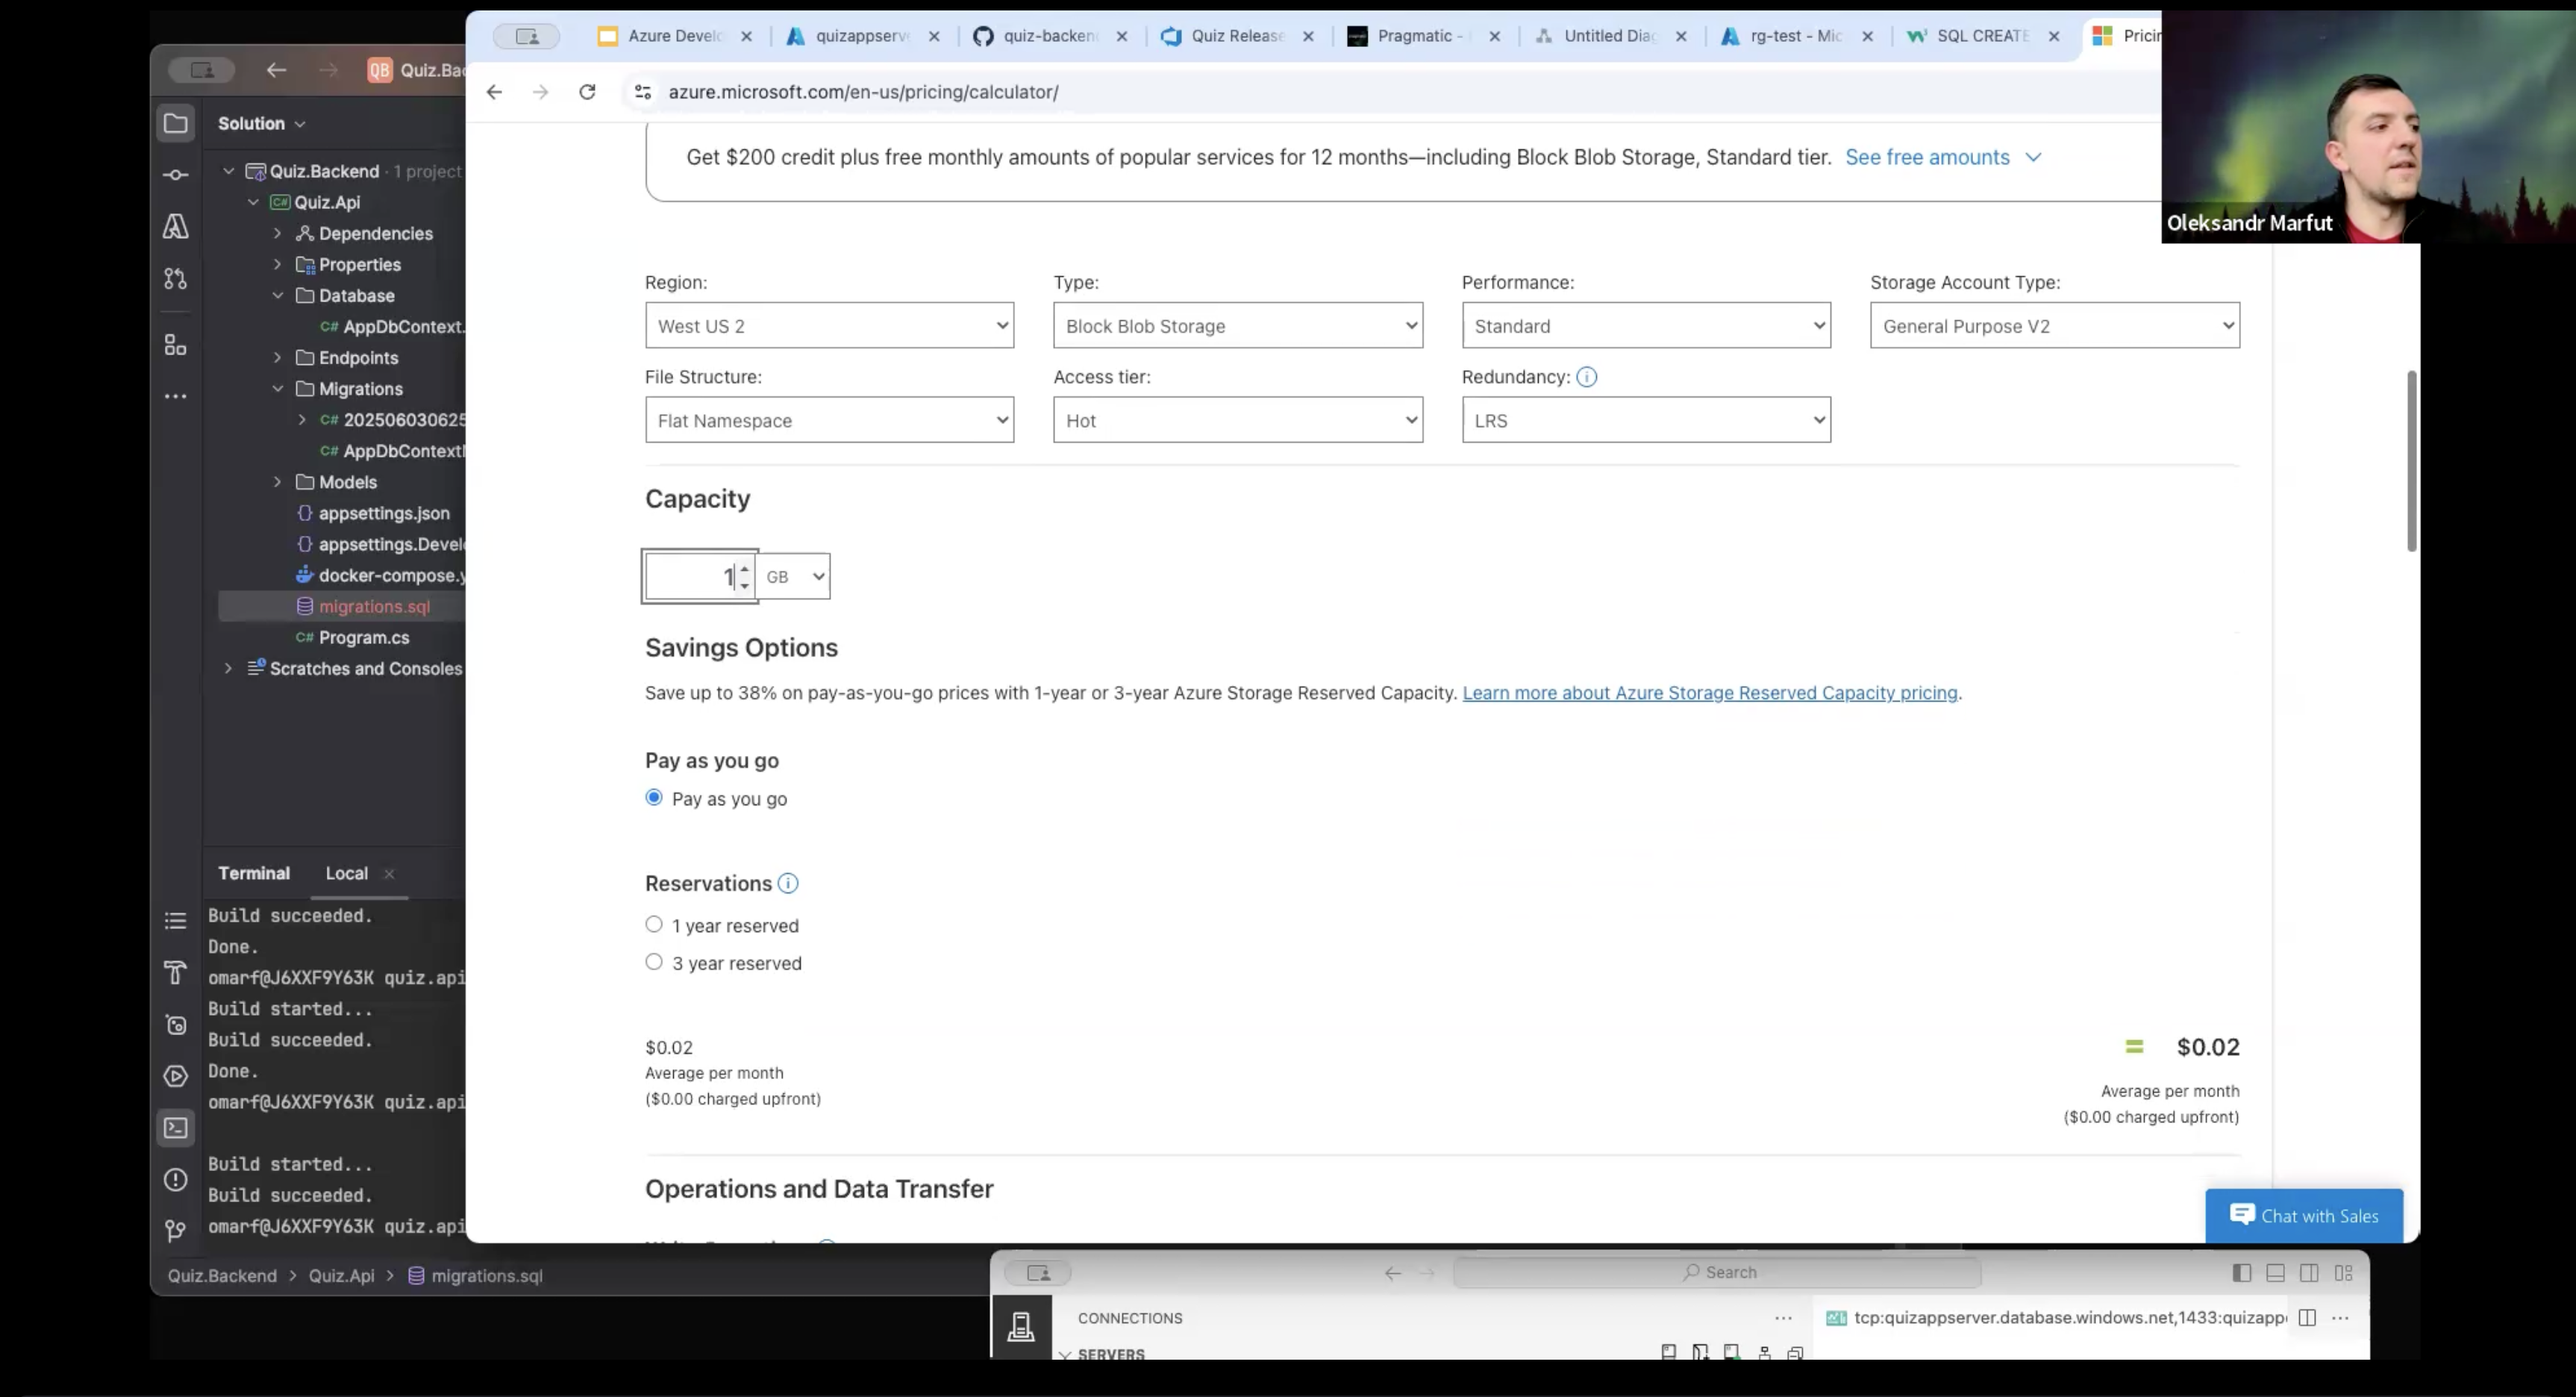Open the Redundancy dropdown showing LRS
This screenshot has height=1397, width=2576.
pyautogui.click(x=1646, y=420)
